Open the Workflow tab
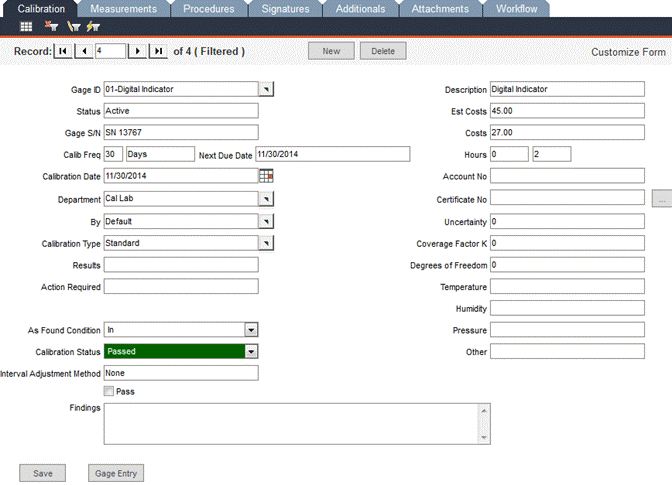672x485 pixels. click(x=516, y=9)
